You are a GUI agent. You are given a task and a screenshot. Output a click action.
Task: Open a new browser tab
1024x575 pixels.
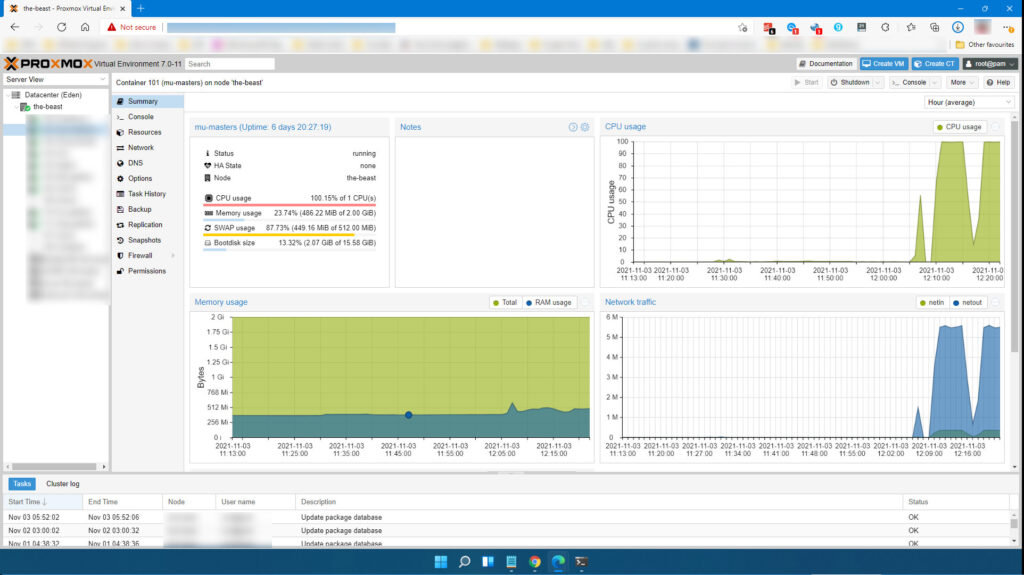point(140,8)
